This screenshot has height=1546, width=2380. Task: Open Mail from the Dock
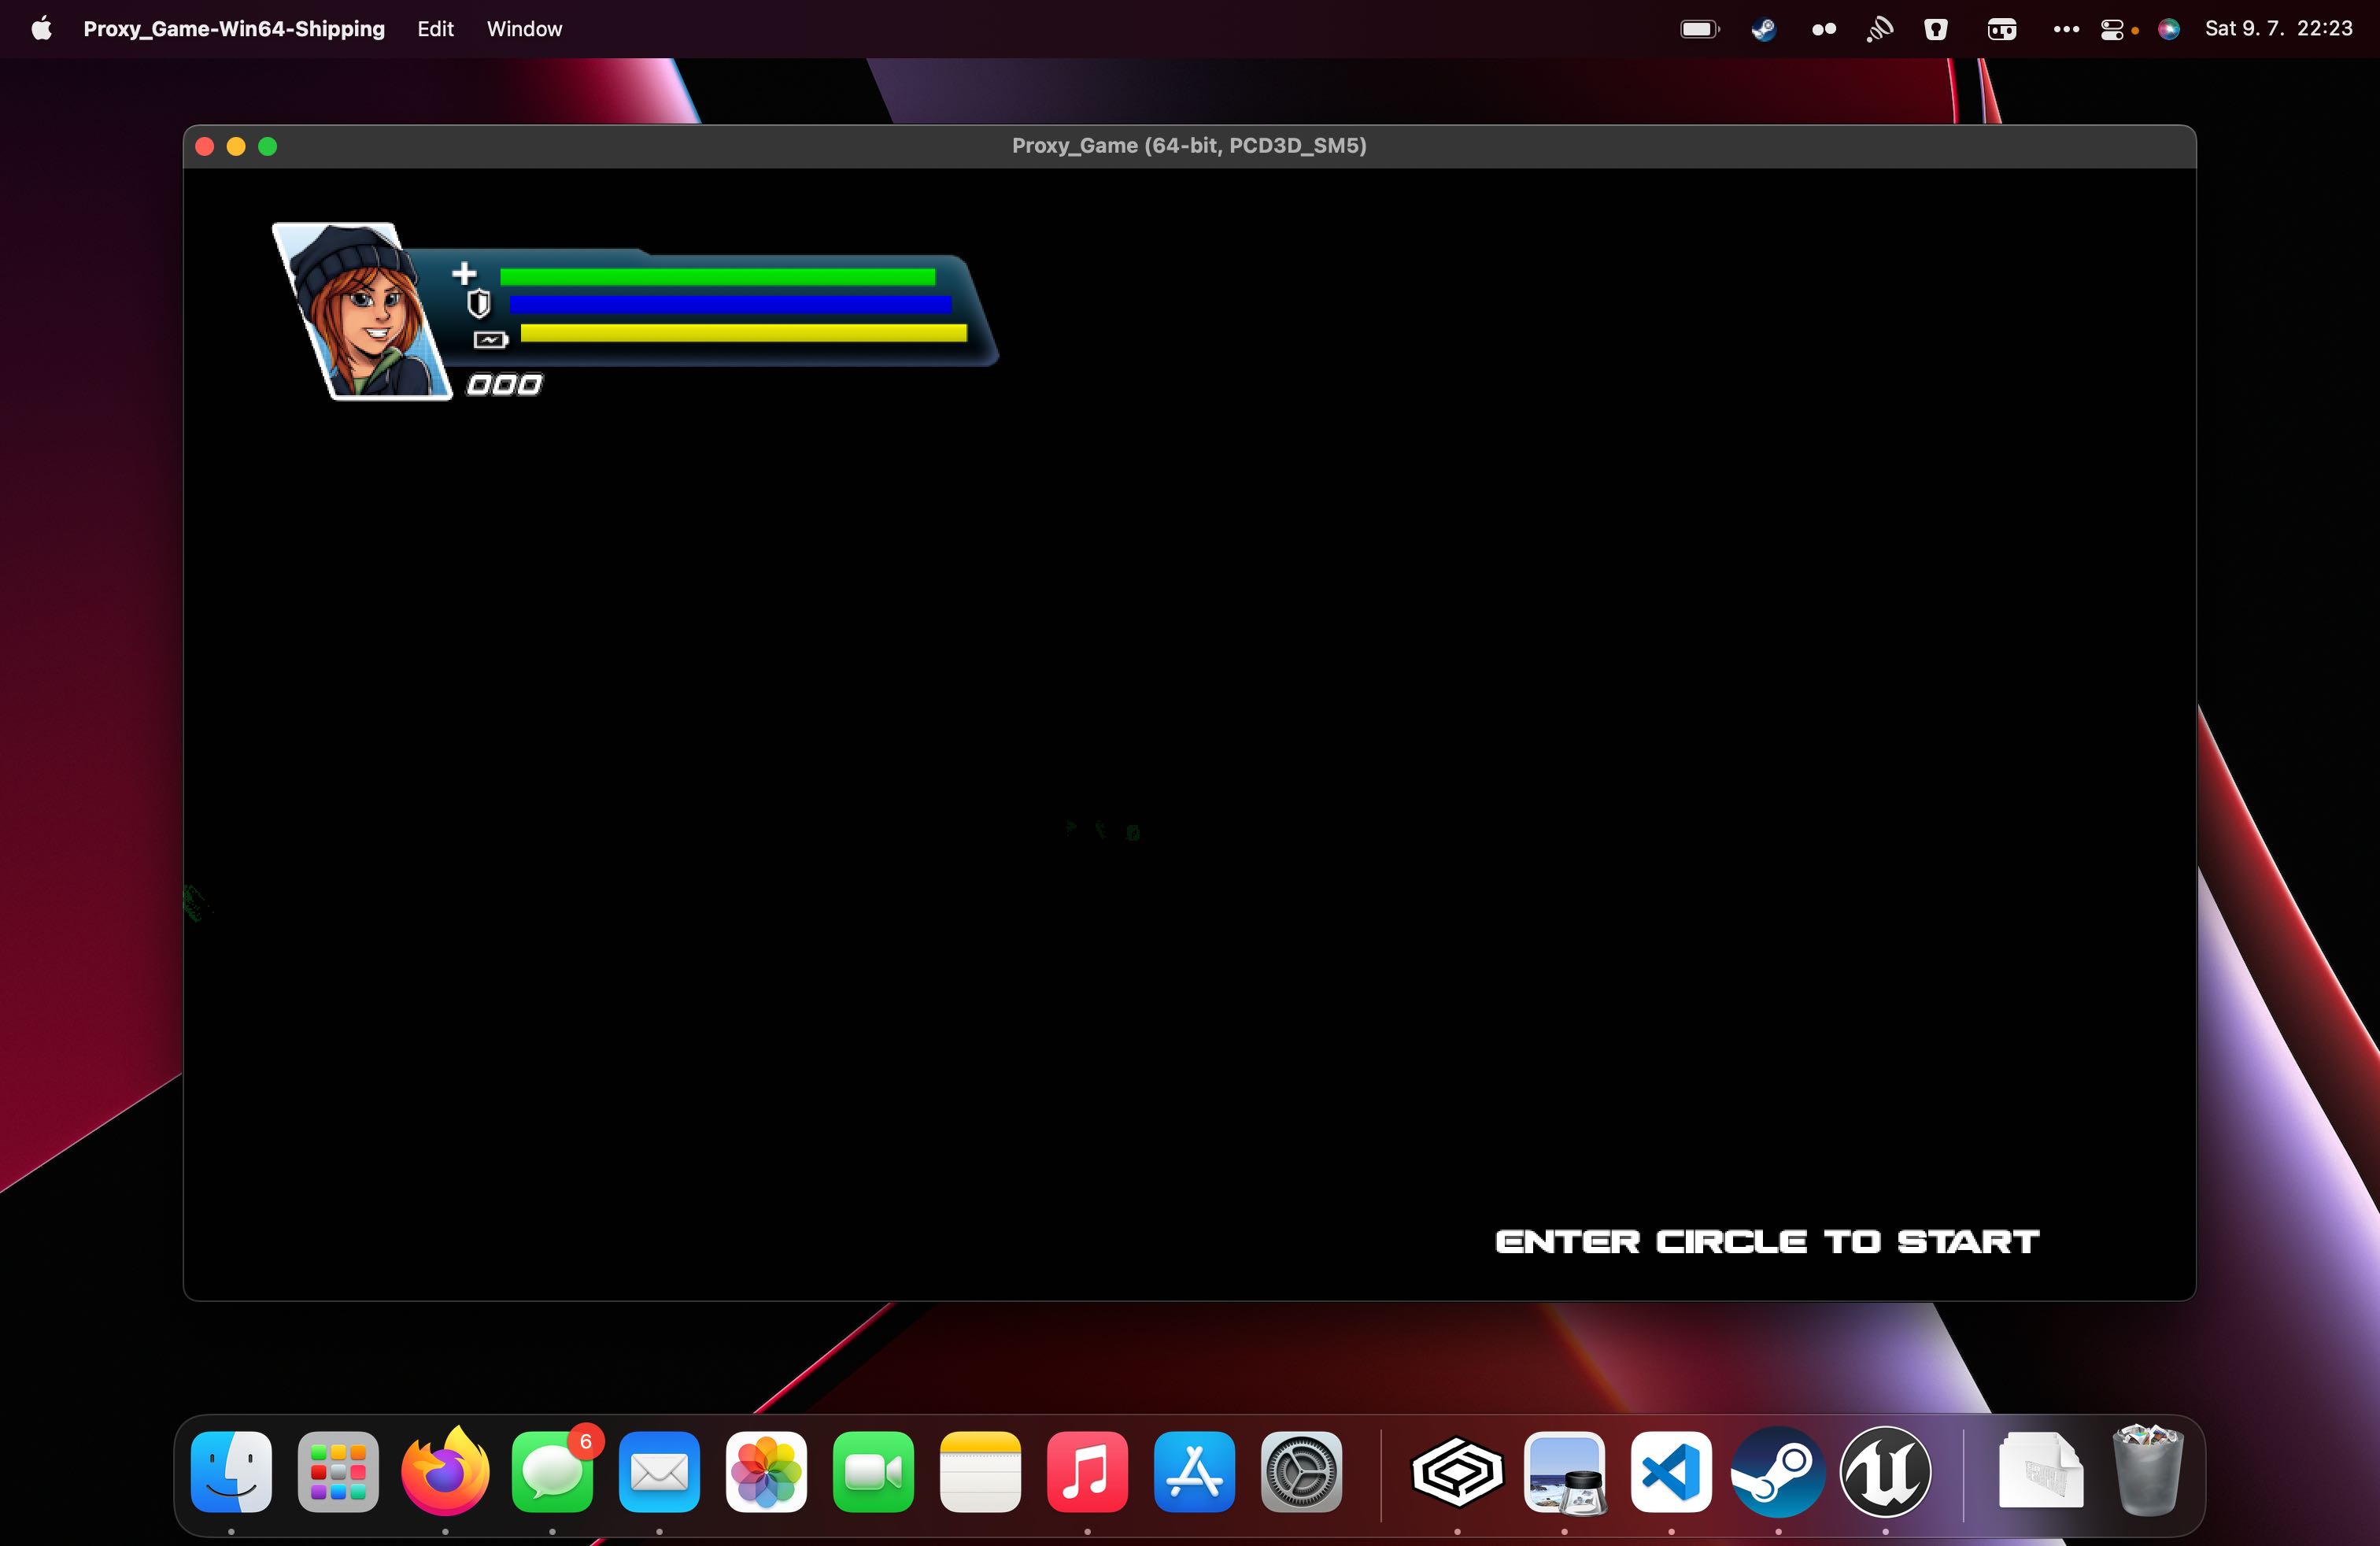click(x=659, y=1472)
